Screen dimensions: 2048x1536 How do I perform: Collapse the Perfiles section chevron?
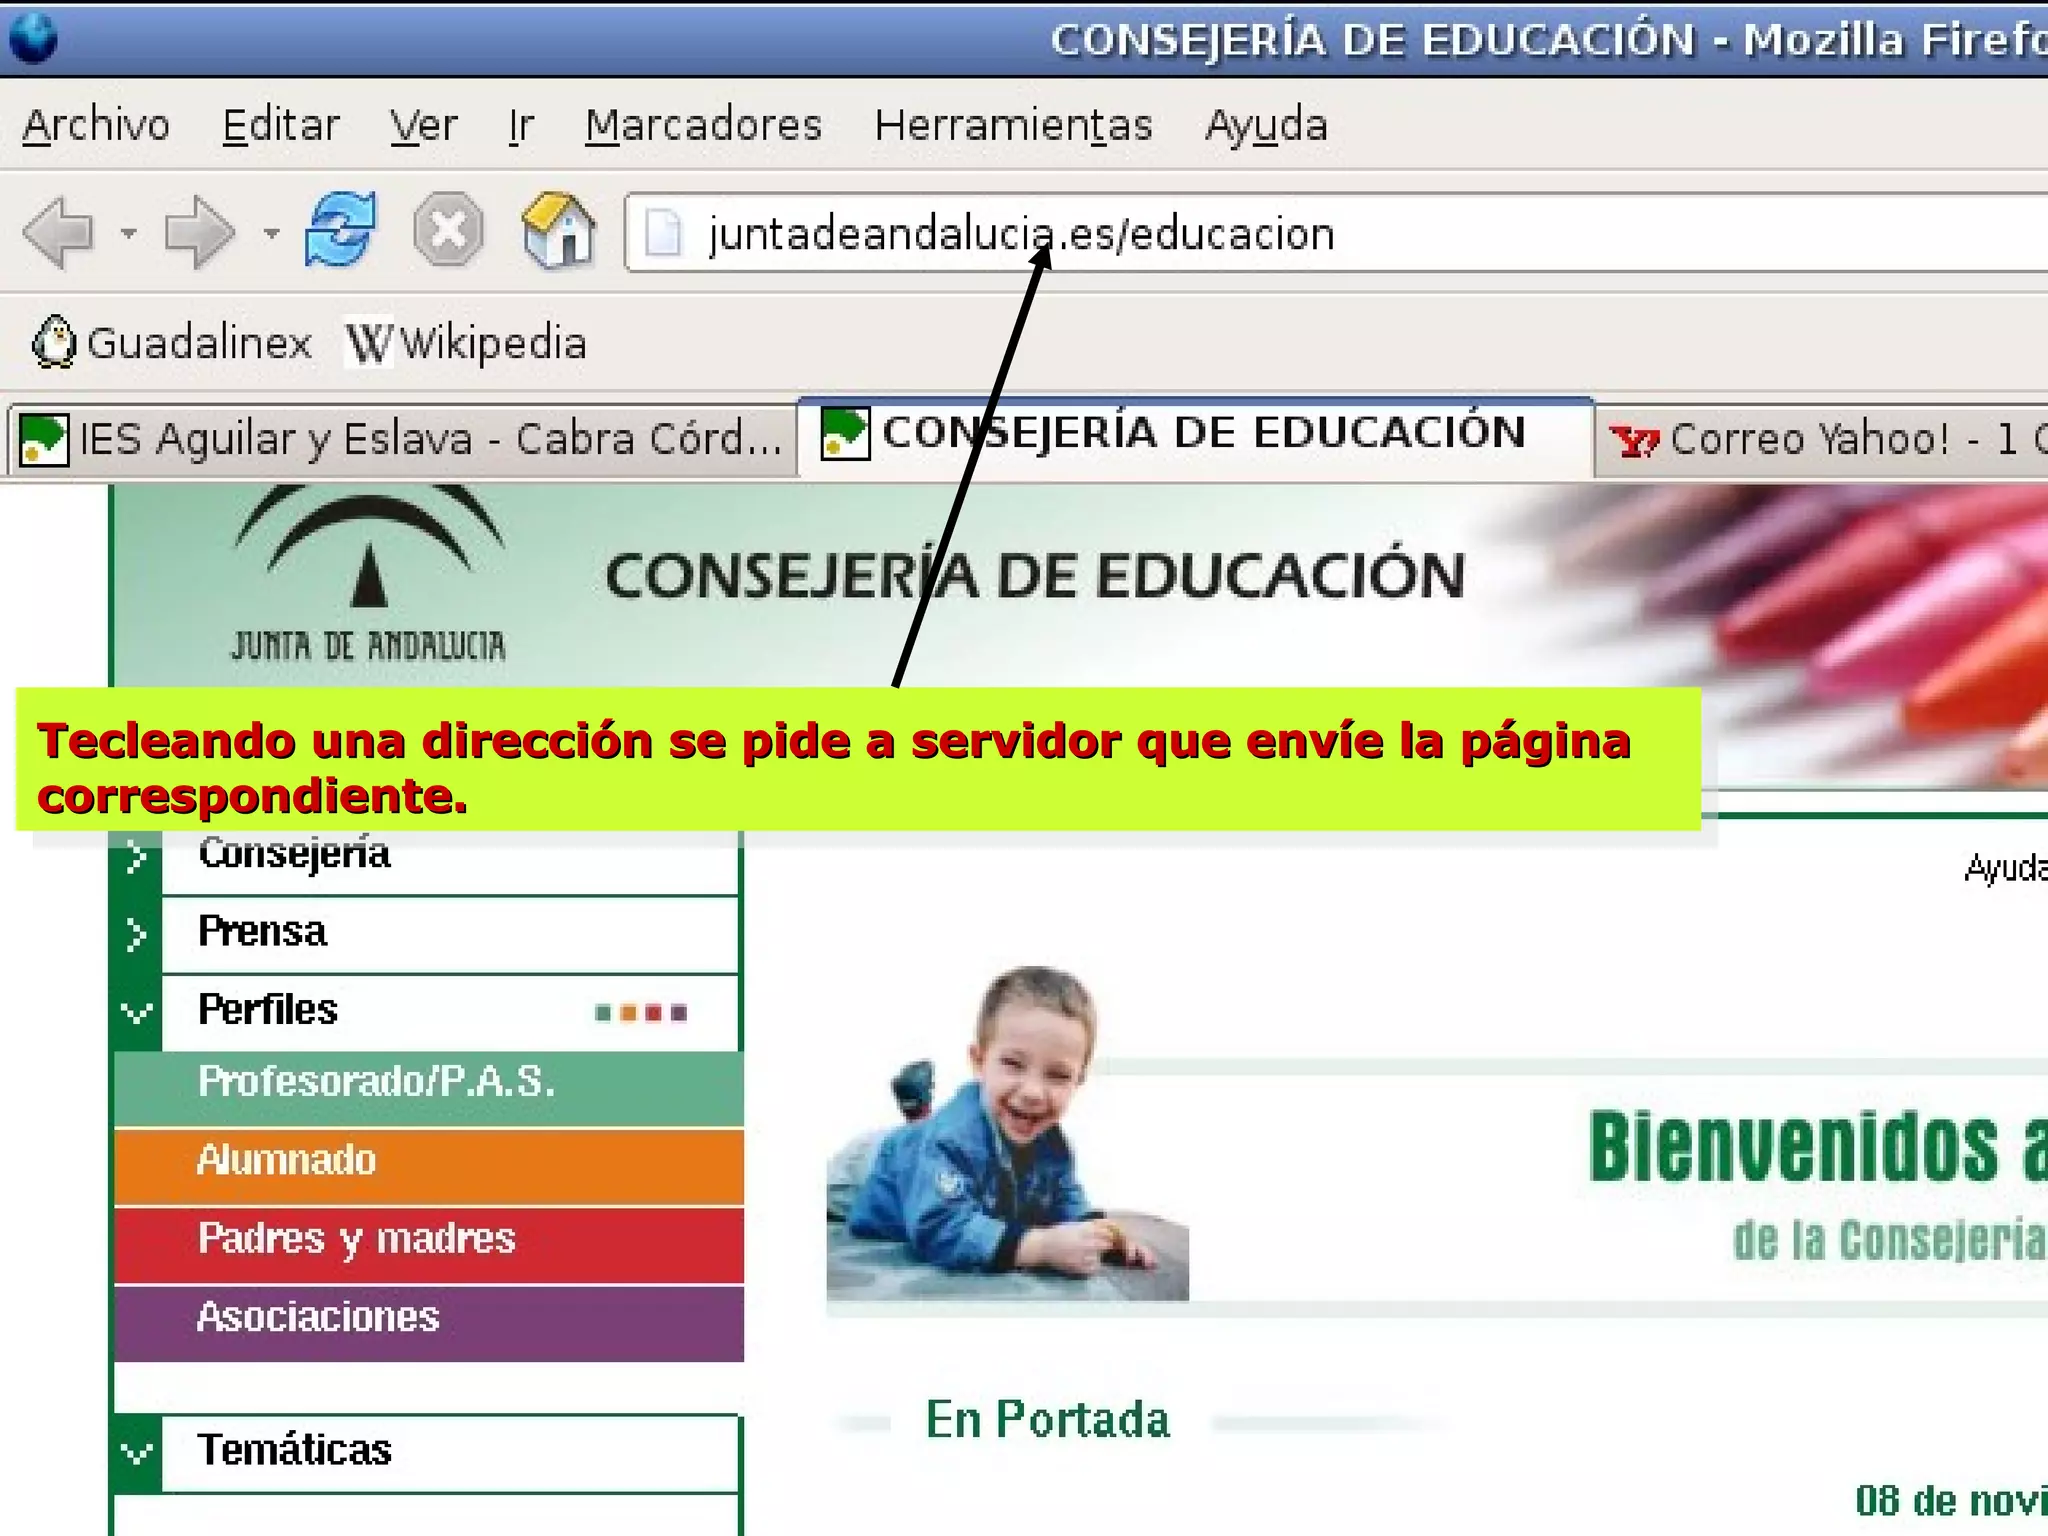pyautogui.click(x=137, y=1012)
